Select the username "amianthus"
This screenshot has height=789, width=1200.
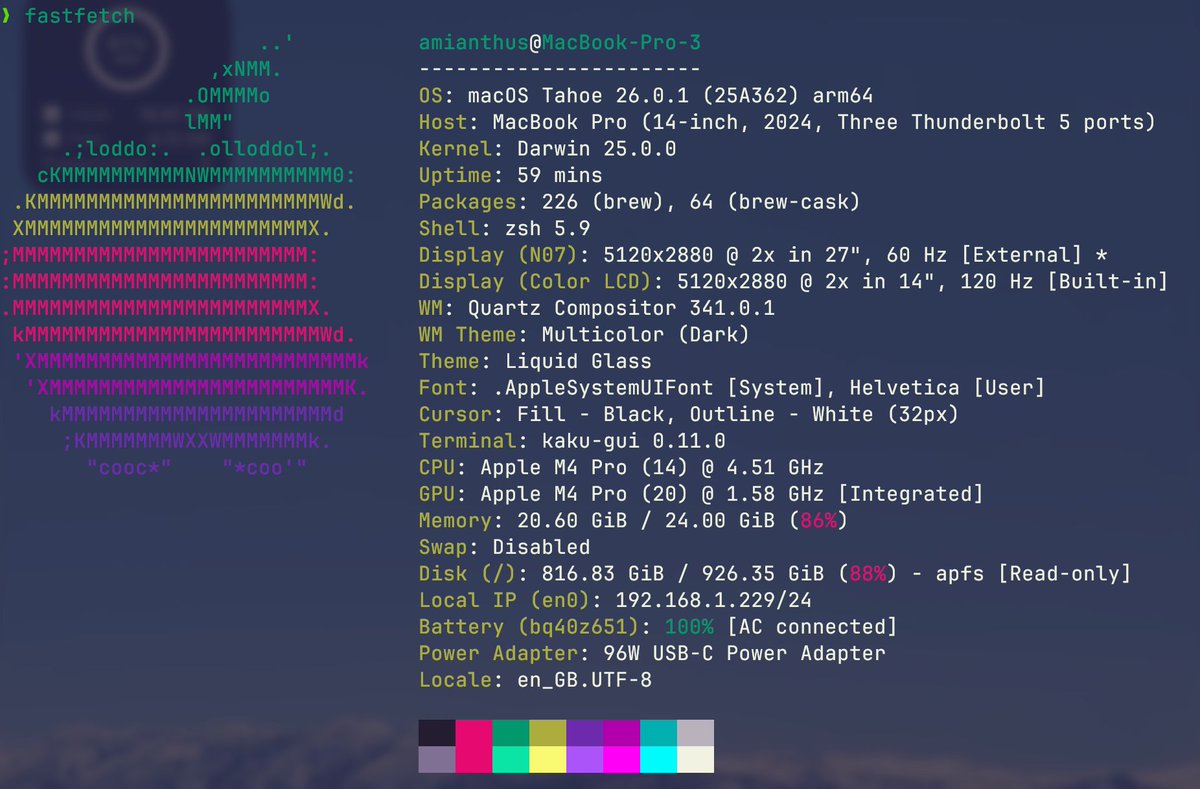pos(474,44)
